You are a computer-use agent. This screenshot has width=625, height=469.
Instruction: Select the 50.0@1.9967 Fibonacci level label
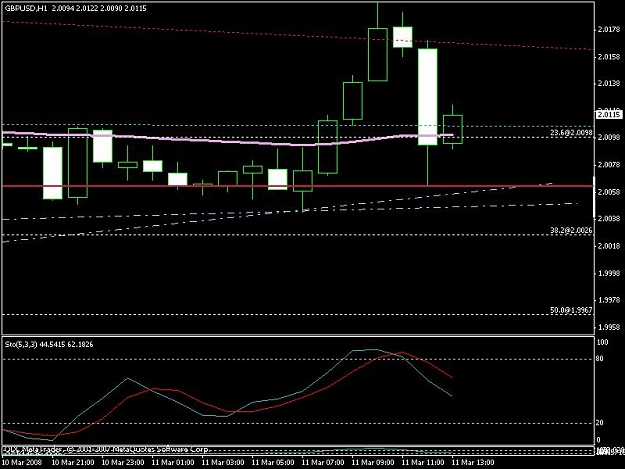(x=571, y=310)
